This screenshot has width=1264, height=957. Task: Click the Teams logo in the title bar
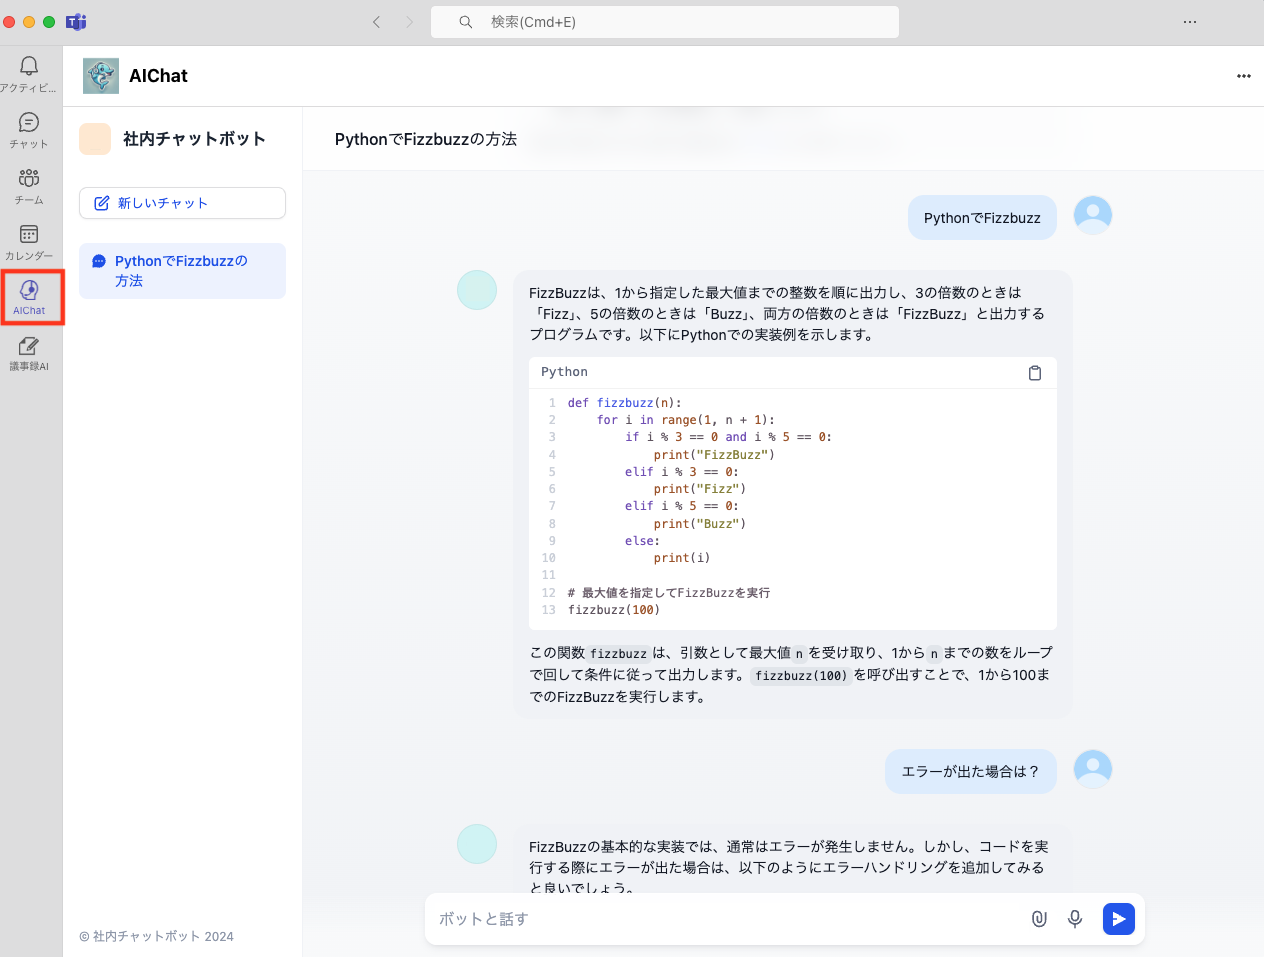point(76,22)
